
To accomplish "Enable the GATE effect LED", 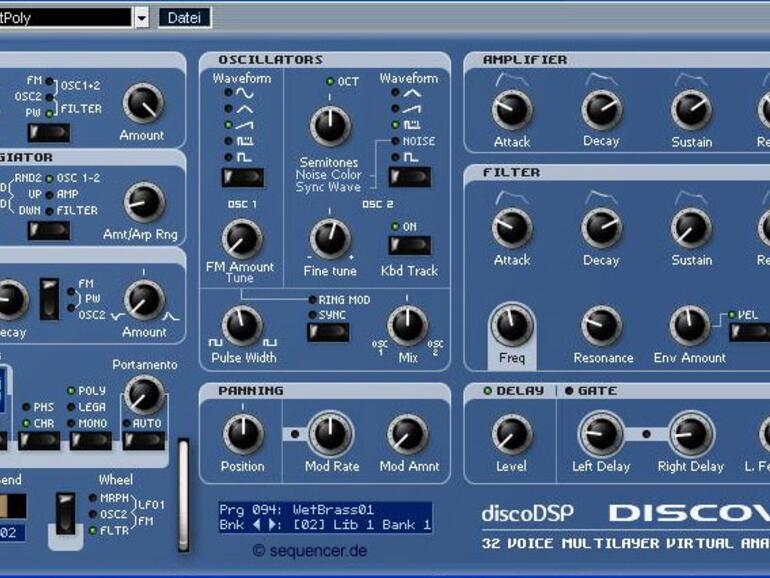I will [x=569, y=391].
